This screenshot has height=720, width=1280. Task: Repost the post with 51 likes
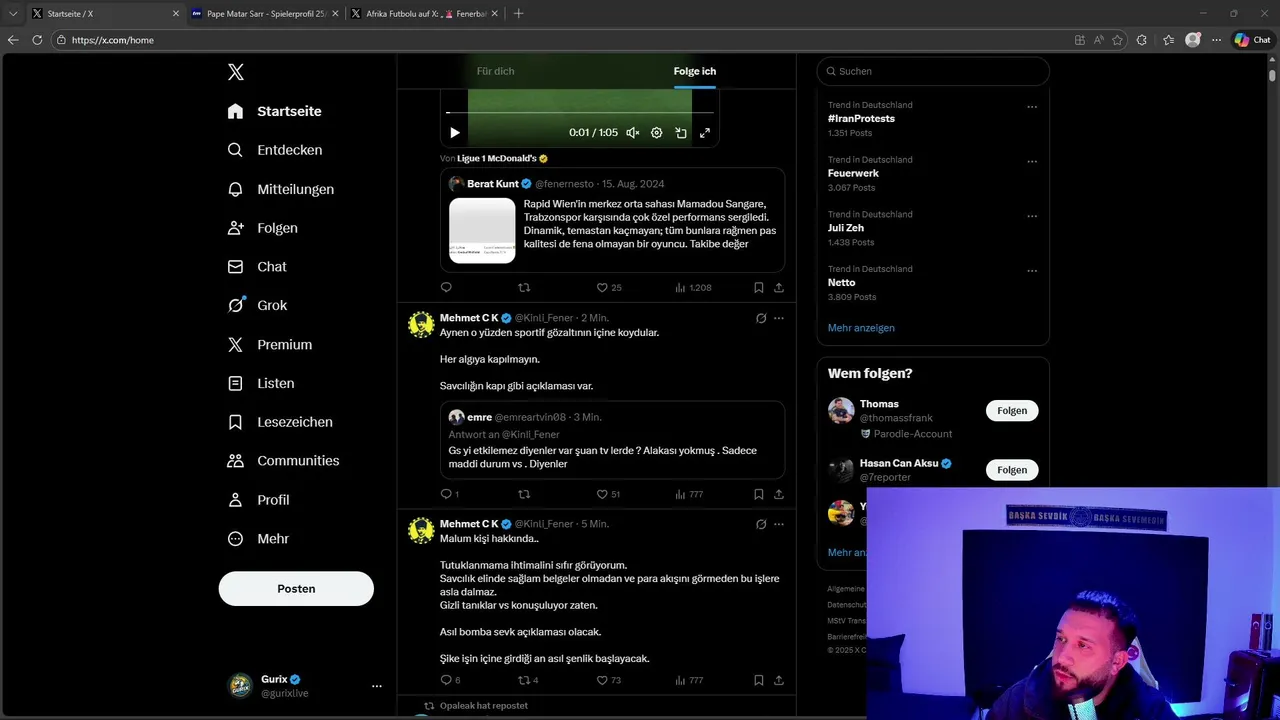click(x=524, y=494)
